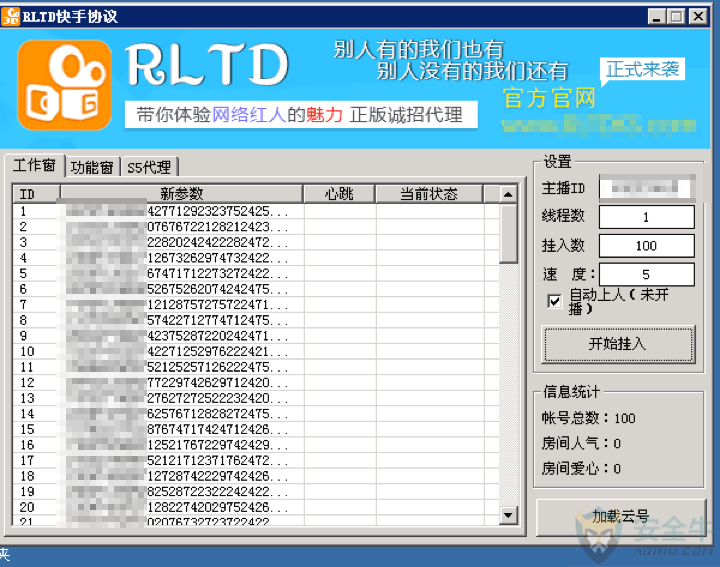Select row 12 with 77229742629712420
Image resolution: width=720 pixels, height=567 pixels.
(x=256, y=383)
